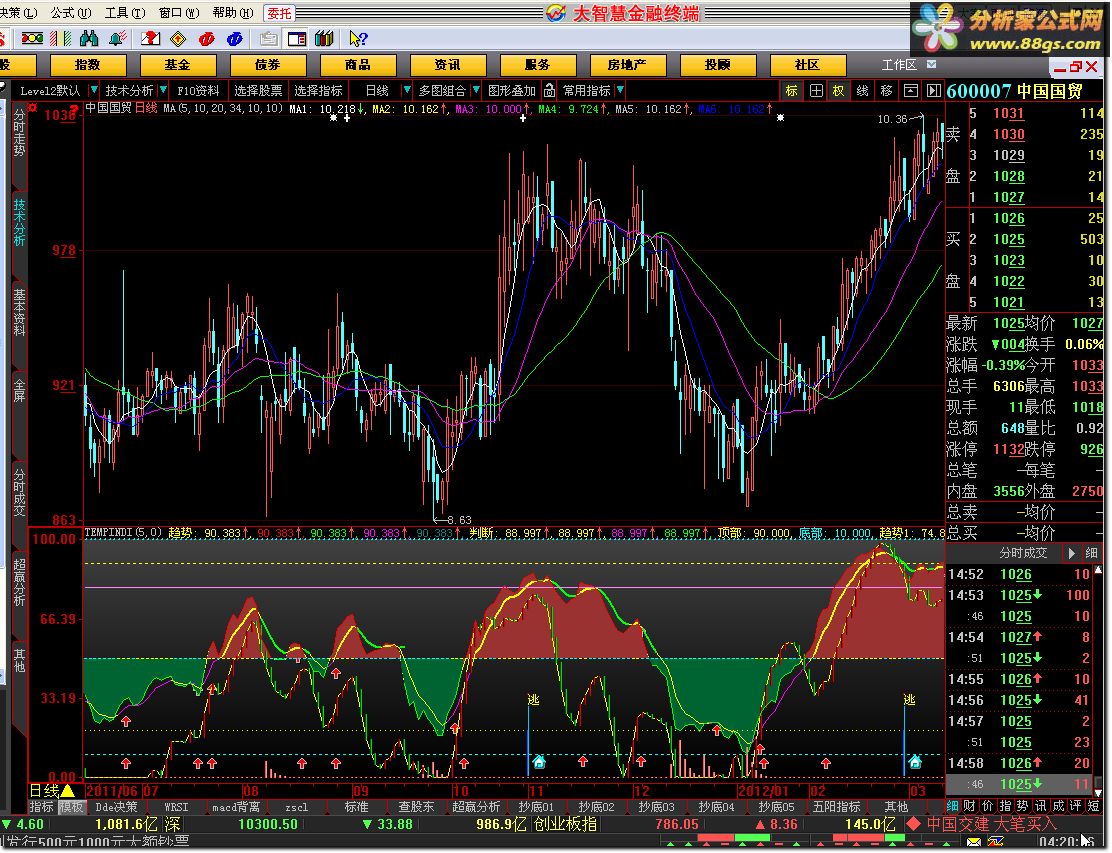Click the blue circular info icon

click(x=235, y=39)
